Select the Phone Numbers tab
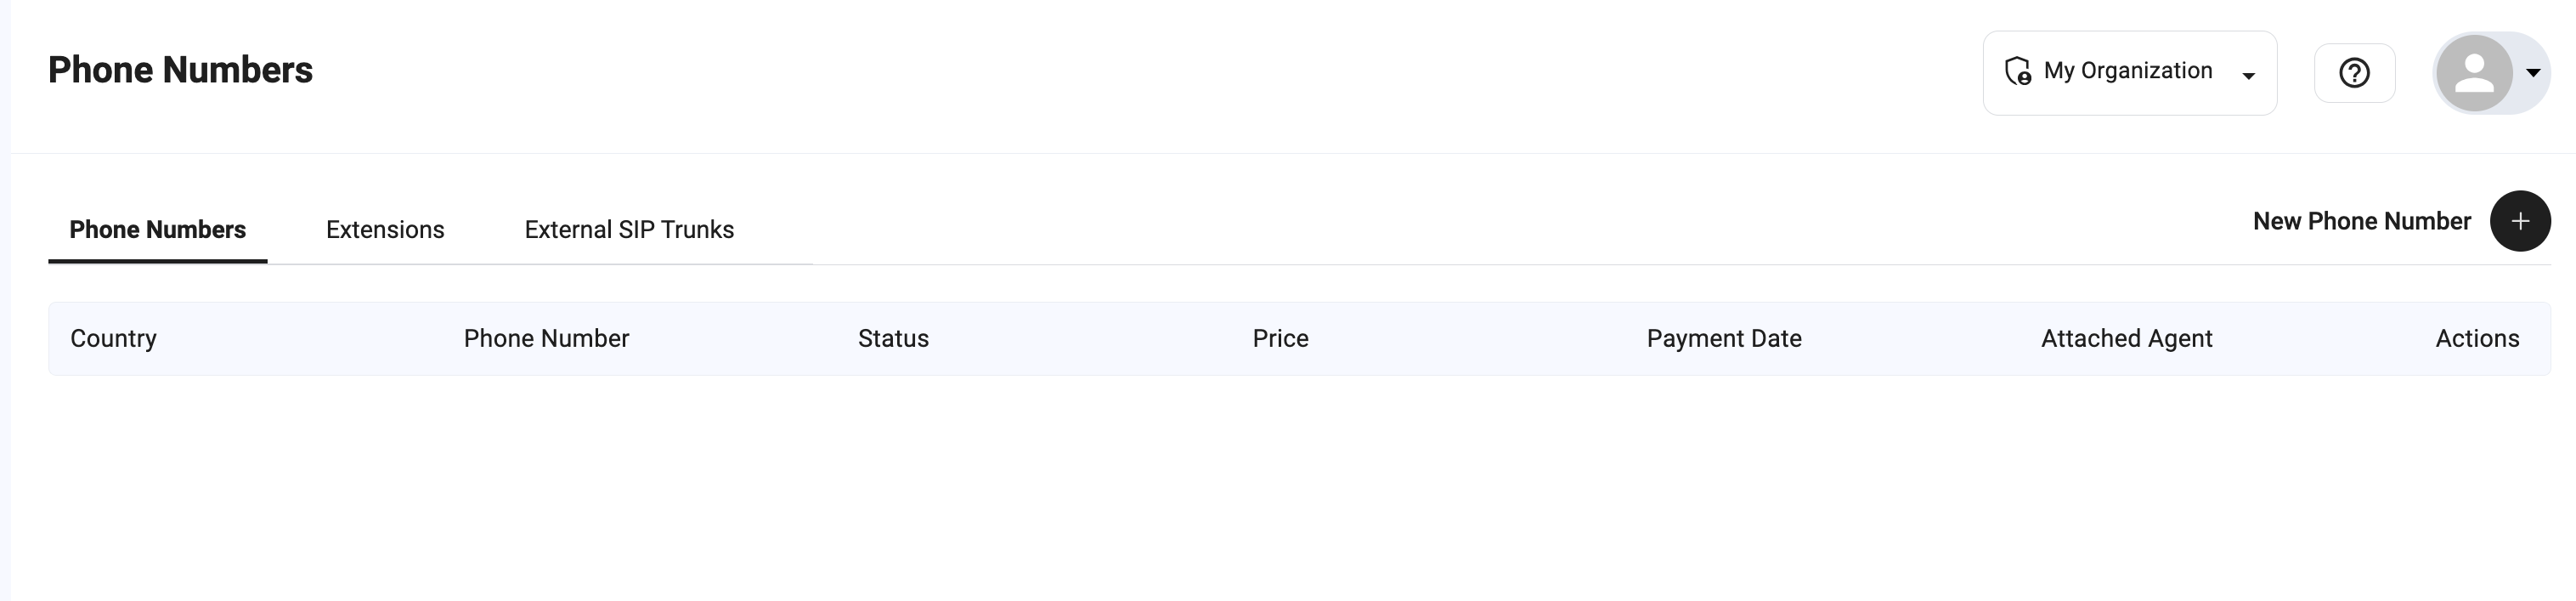This screenshot has height=601, width=2576. click(x=157, y=230)
